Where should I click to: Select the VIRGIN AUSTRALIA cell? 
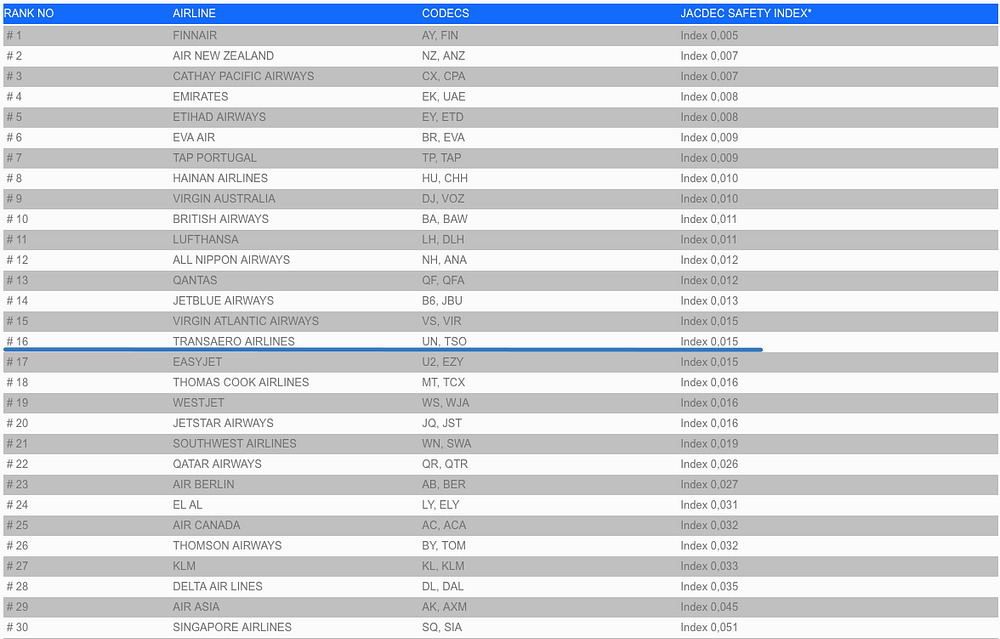224,199
